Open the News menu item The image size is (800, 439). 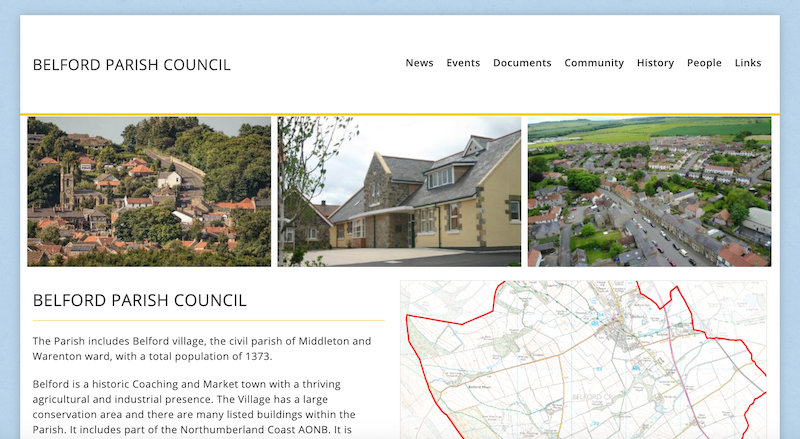pyautogui.click(x=419, y=63)
